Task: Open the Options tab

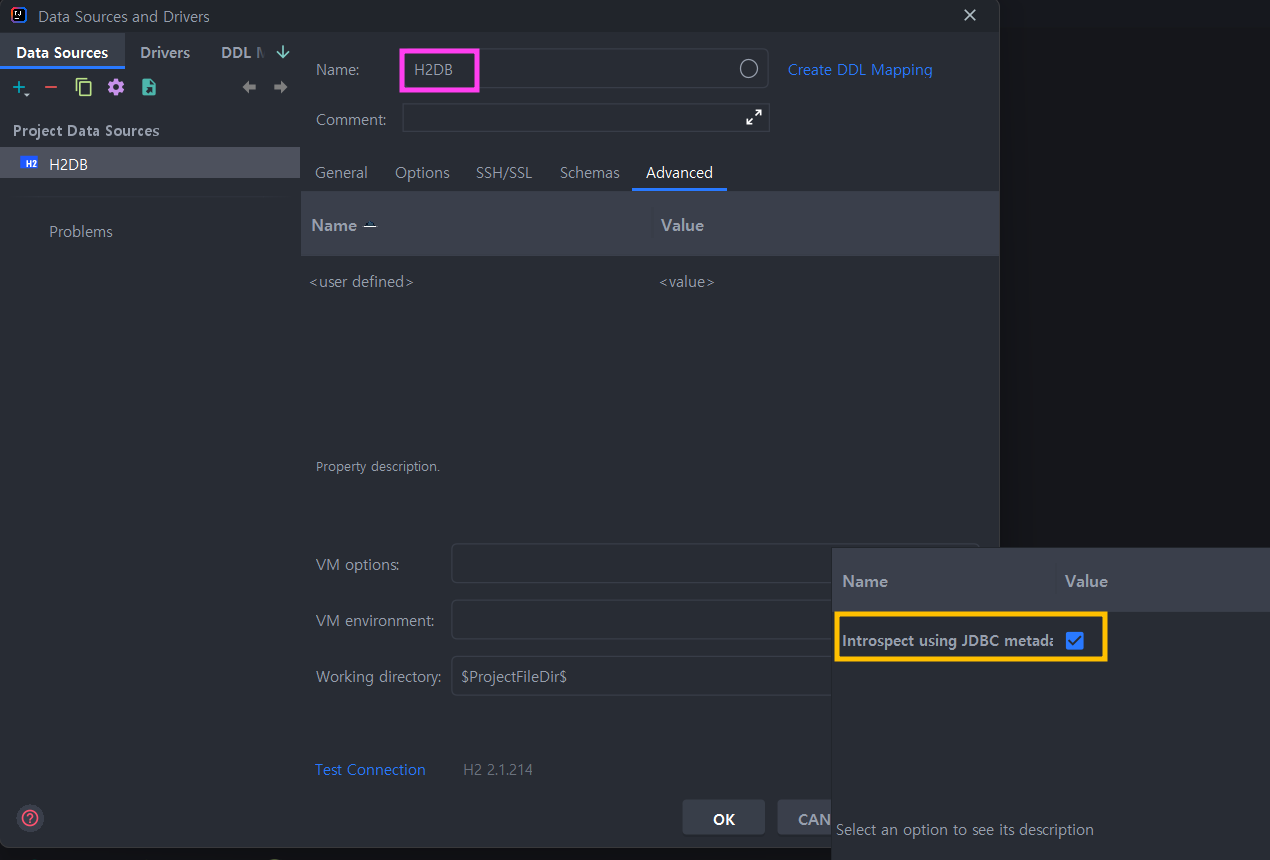Action: (x=422, y=173)
